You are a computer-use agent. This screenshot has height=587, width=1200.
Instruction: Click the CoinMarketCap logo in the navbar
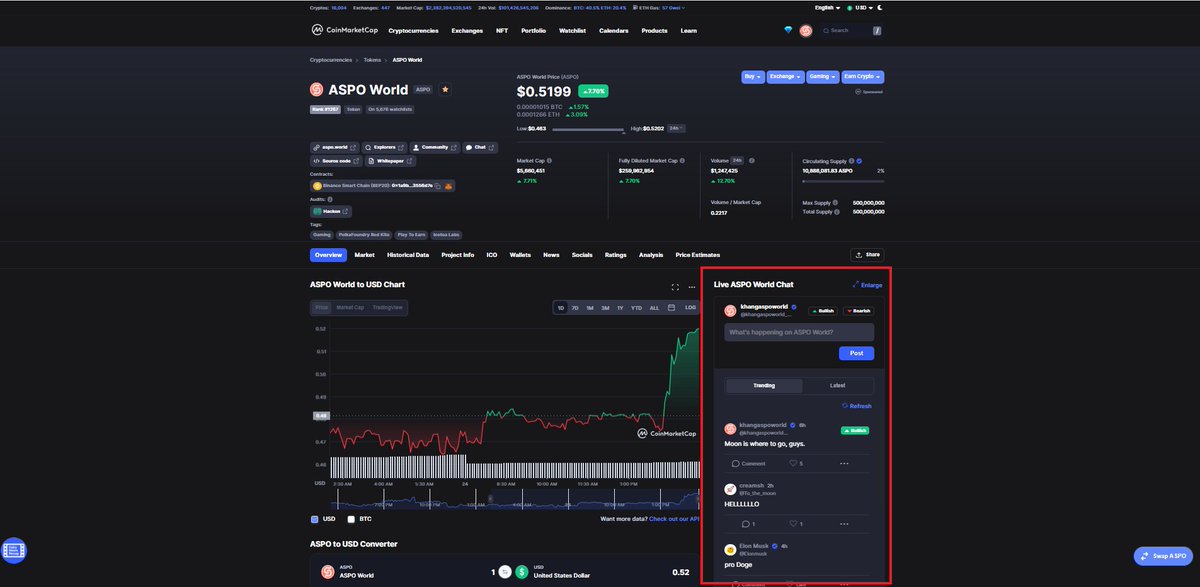click(x=345, y=30)
